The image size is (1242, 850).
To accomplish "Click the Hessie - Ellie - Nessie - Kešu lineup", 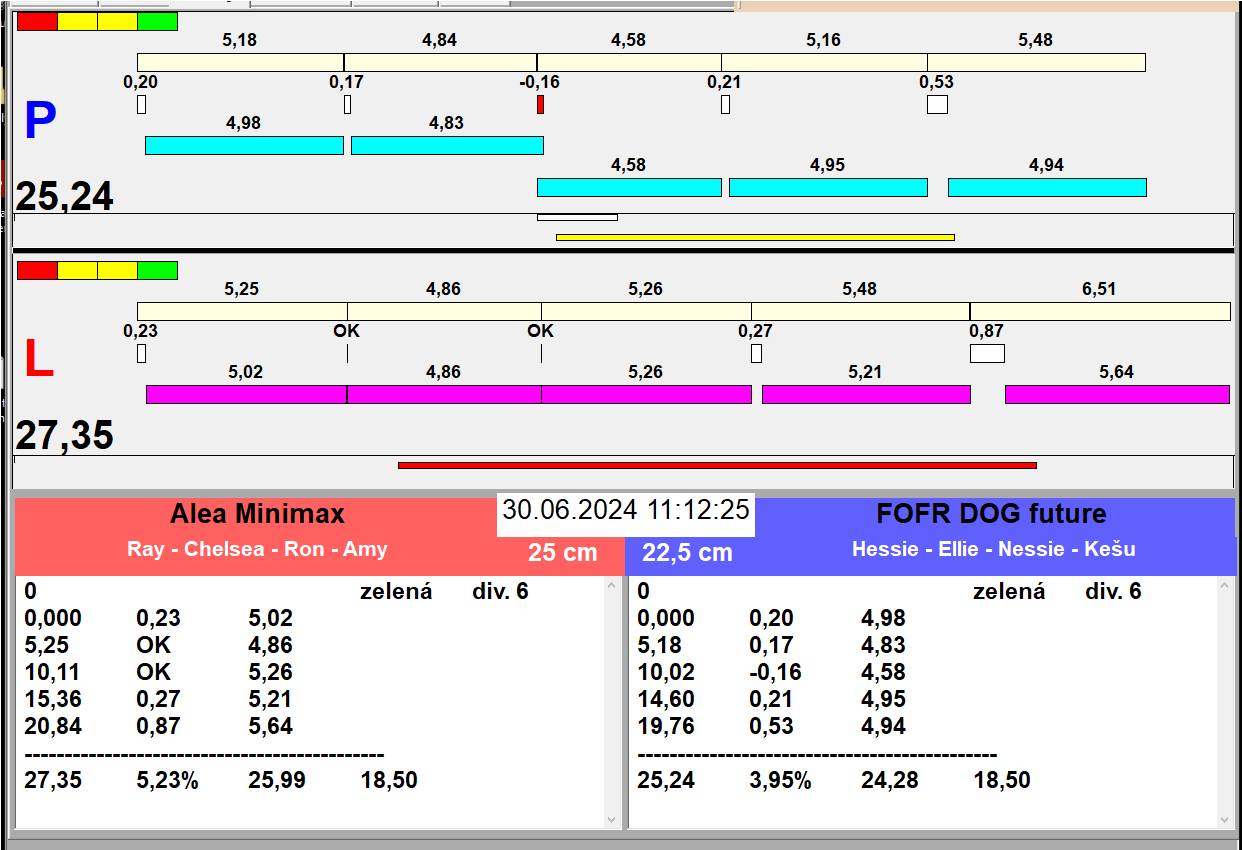I will (994, 549).
